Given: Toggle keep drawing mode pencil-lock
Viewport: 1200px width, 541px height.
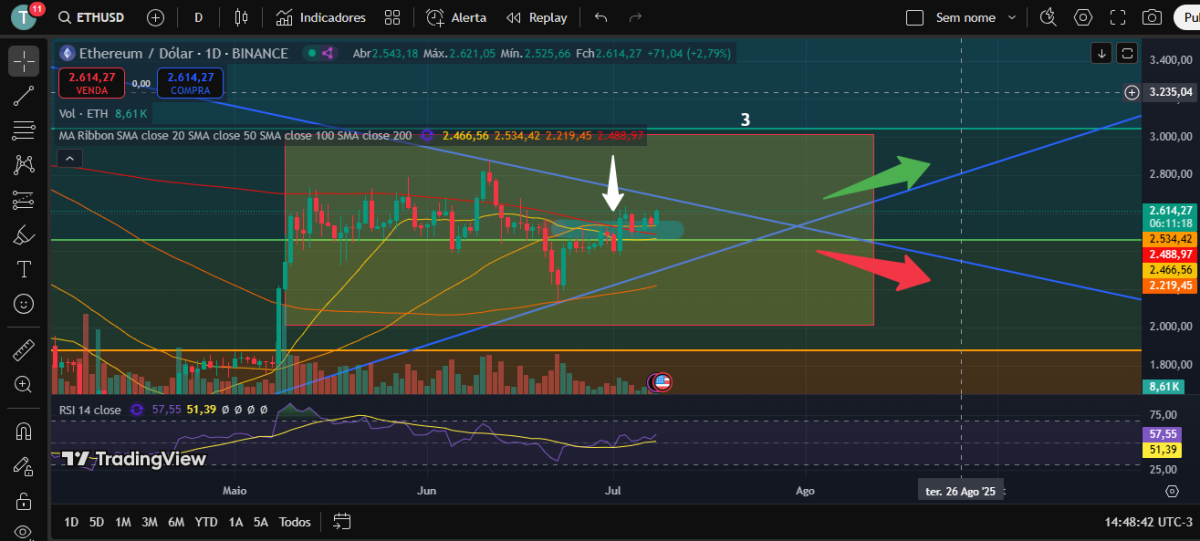Looking at the screenshot, I should (x=24, y=466).
